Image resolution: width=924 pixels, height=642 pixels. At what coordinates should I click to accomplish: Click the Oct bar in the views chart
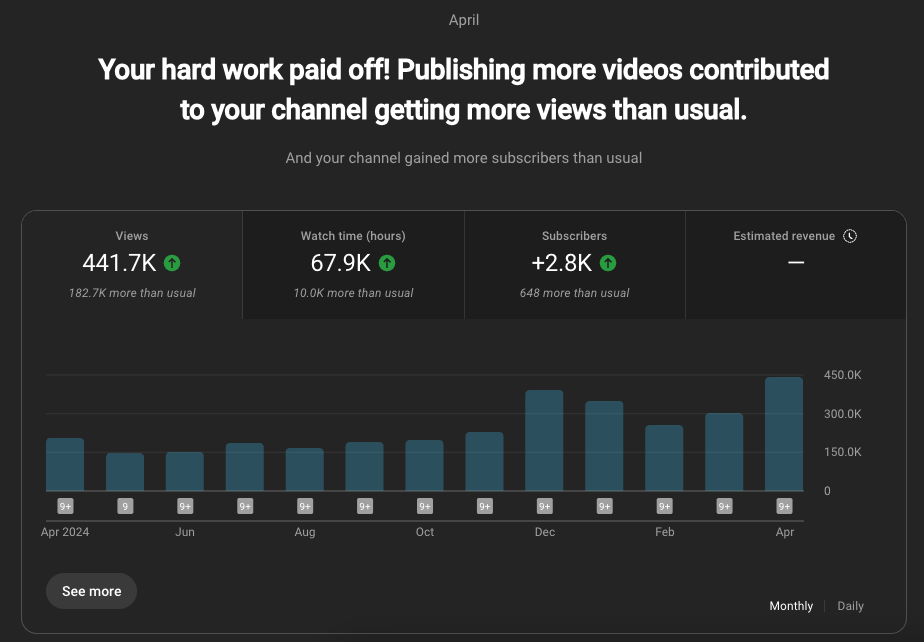[425, 465]
